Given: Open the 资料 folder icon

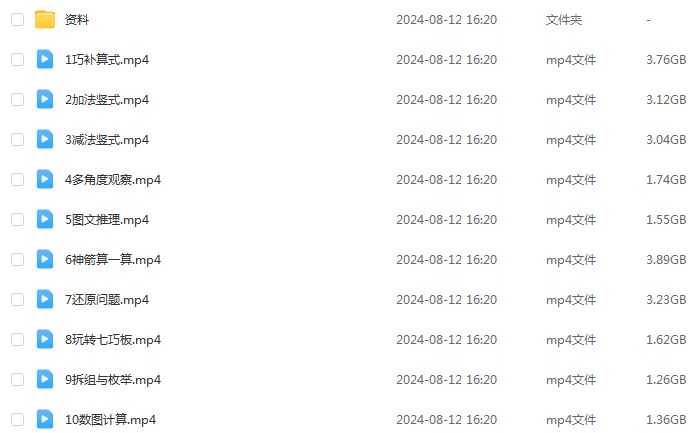Looking at the screenshot, I should pos(45,19).
